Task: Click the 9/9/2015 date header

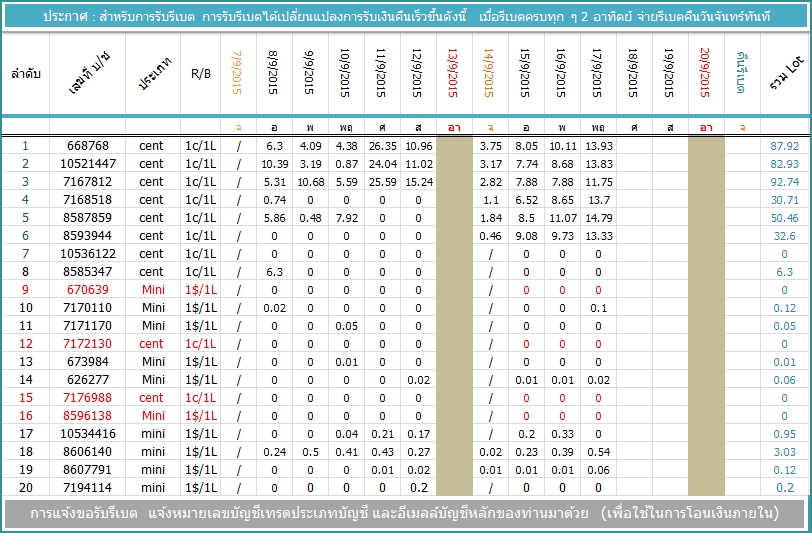Action: tap(309, 73)
